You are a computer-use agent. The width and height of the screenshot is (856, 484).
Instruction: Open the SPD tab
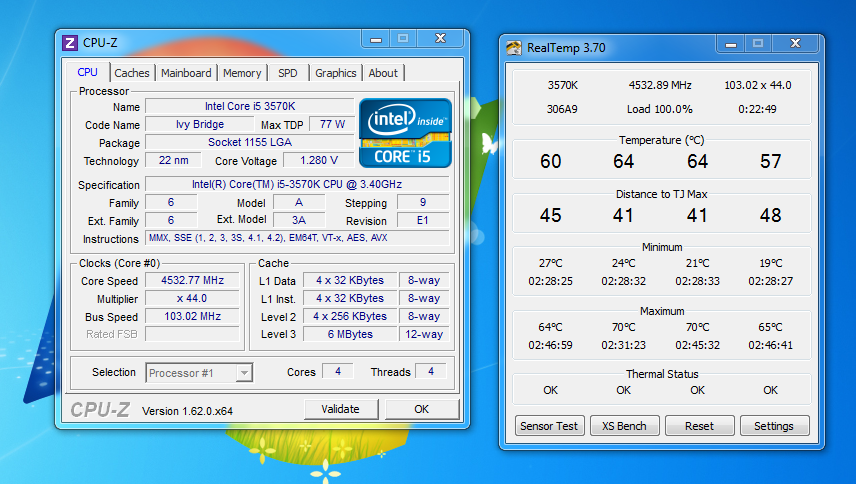click(288, 73)
